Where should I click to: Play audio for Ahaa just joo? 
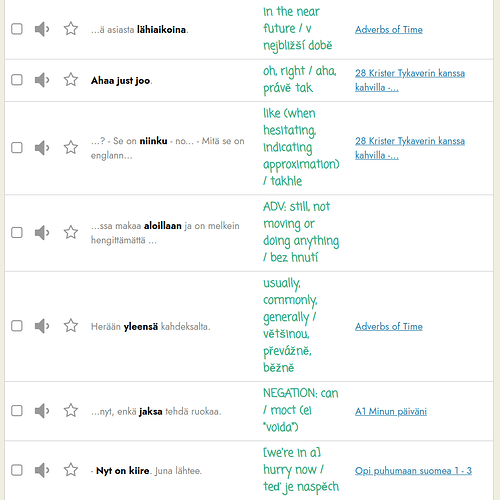tap(42, 80)
